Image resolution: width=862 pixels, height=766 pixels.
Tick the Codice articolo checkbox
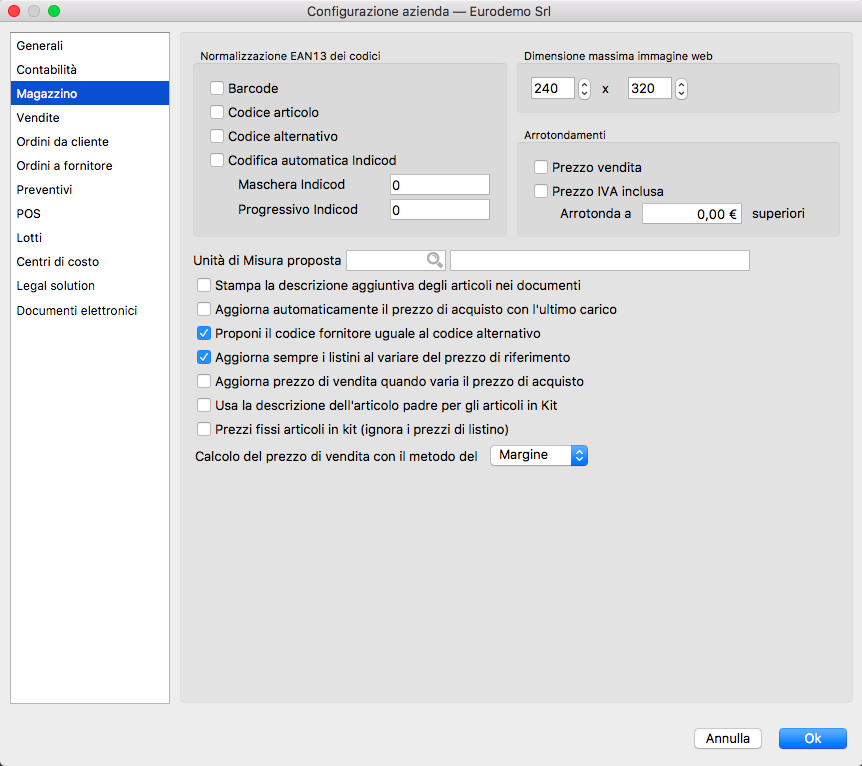[217, 113]
